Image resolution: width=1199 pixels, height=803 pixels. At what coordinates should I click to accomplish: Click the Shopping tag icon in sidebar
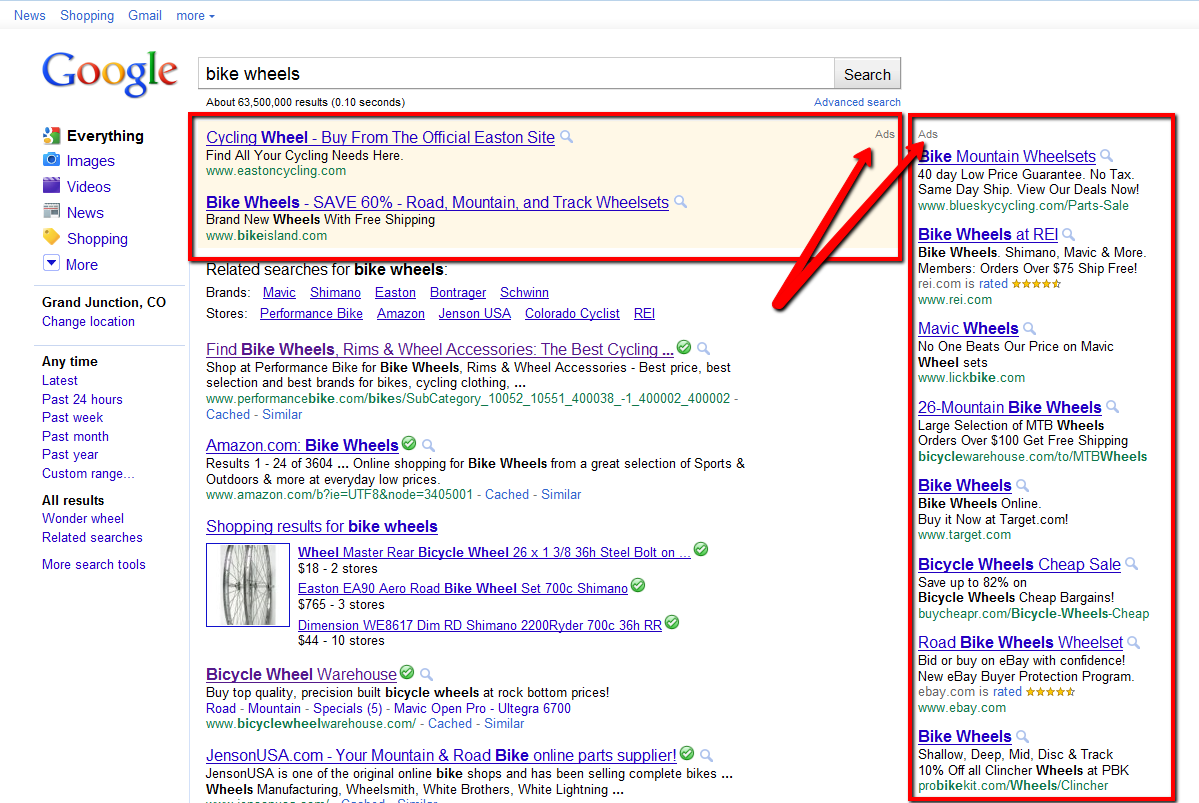[x=51, y=237]
